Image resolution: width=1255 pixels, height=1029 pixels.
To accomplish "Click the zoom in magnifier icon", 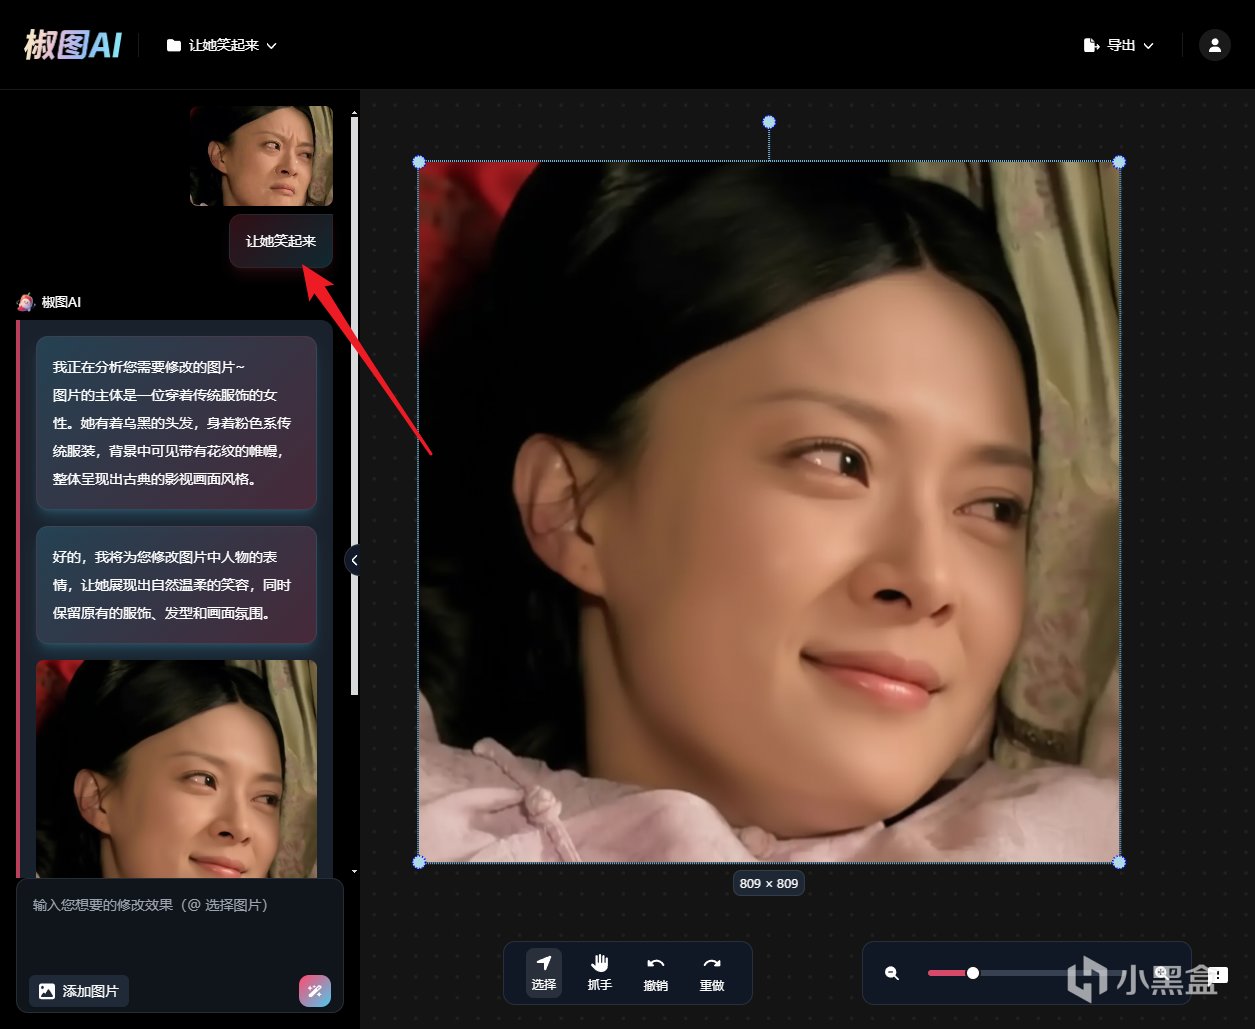I will [x=1160, y=973].
